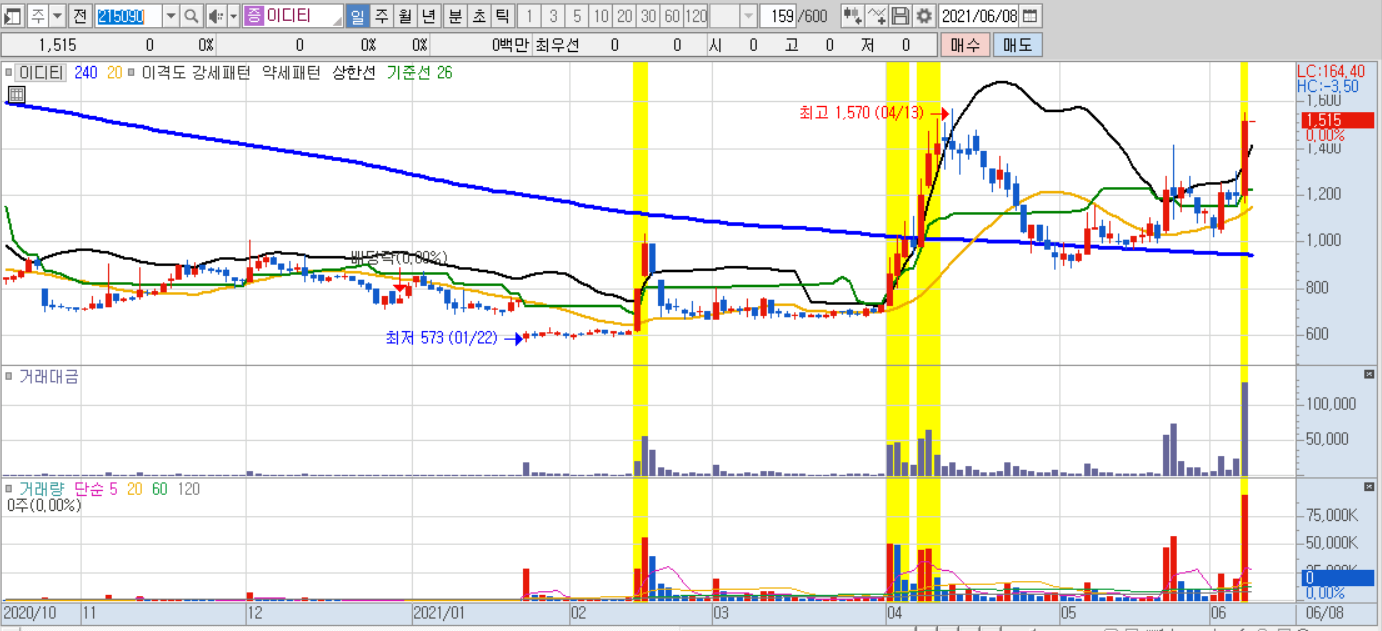1382x631 pixels.
Task: Click the 2021/06/08 date field
Action: [x=980, y=16]
